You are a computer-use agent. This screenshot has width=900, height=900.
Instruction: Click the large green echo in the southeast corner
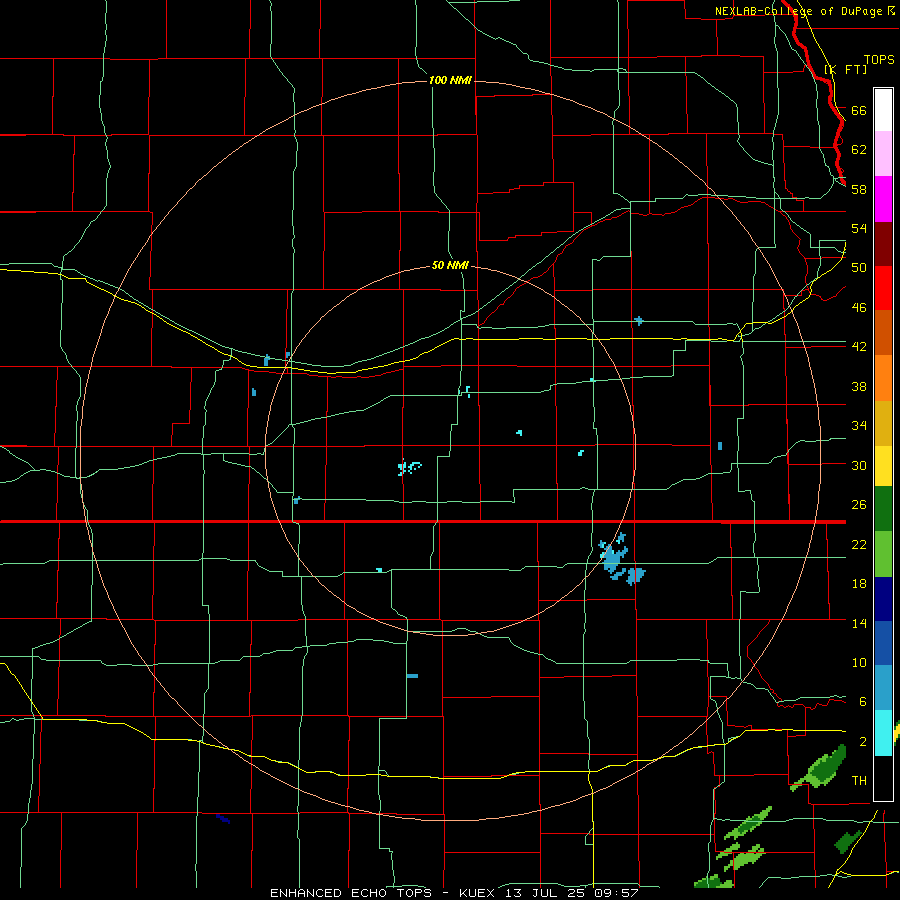(819, 767)
